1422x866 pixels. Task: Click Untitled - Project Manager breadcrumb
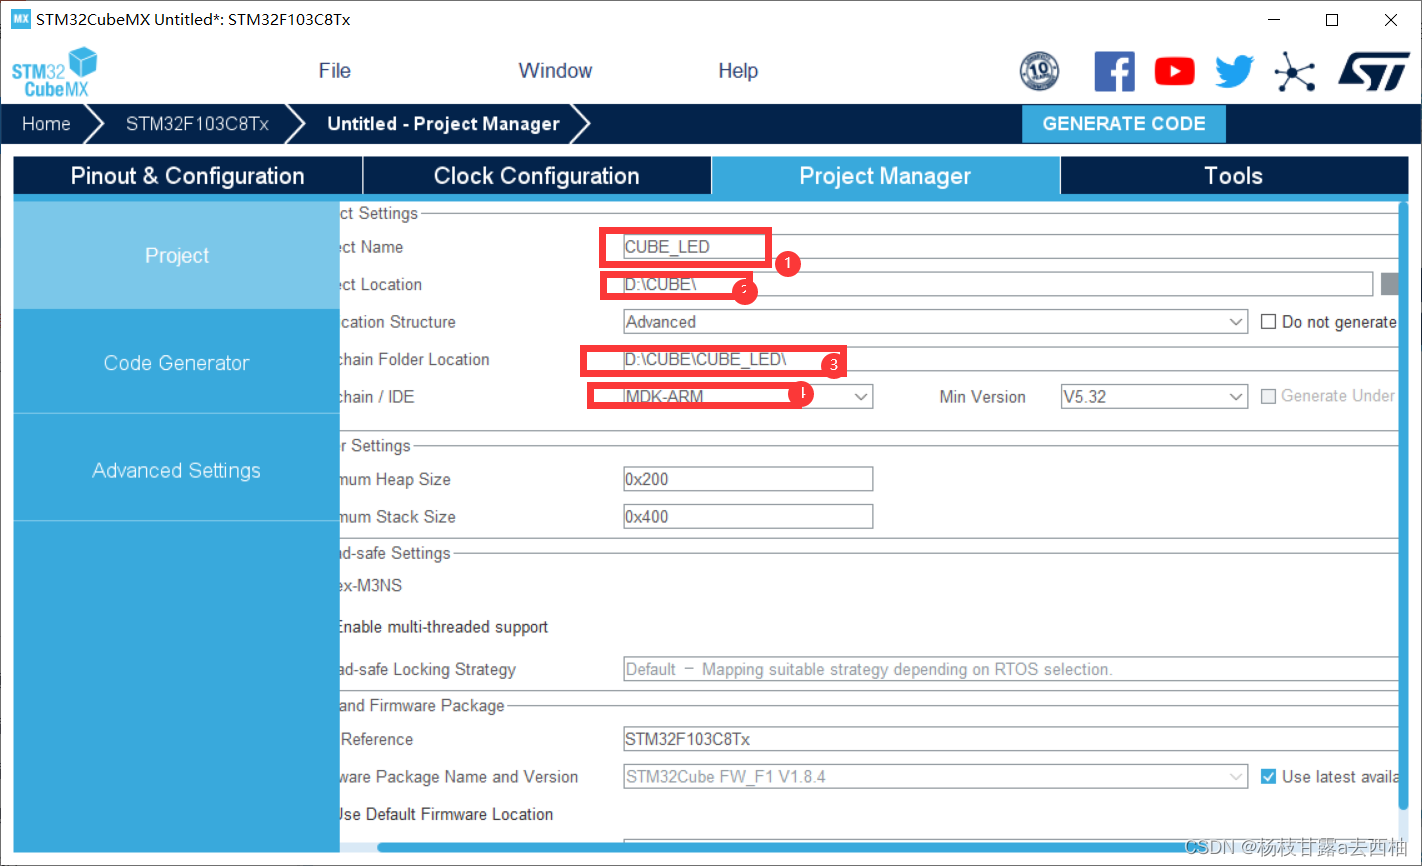443,124
